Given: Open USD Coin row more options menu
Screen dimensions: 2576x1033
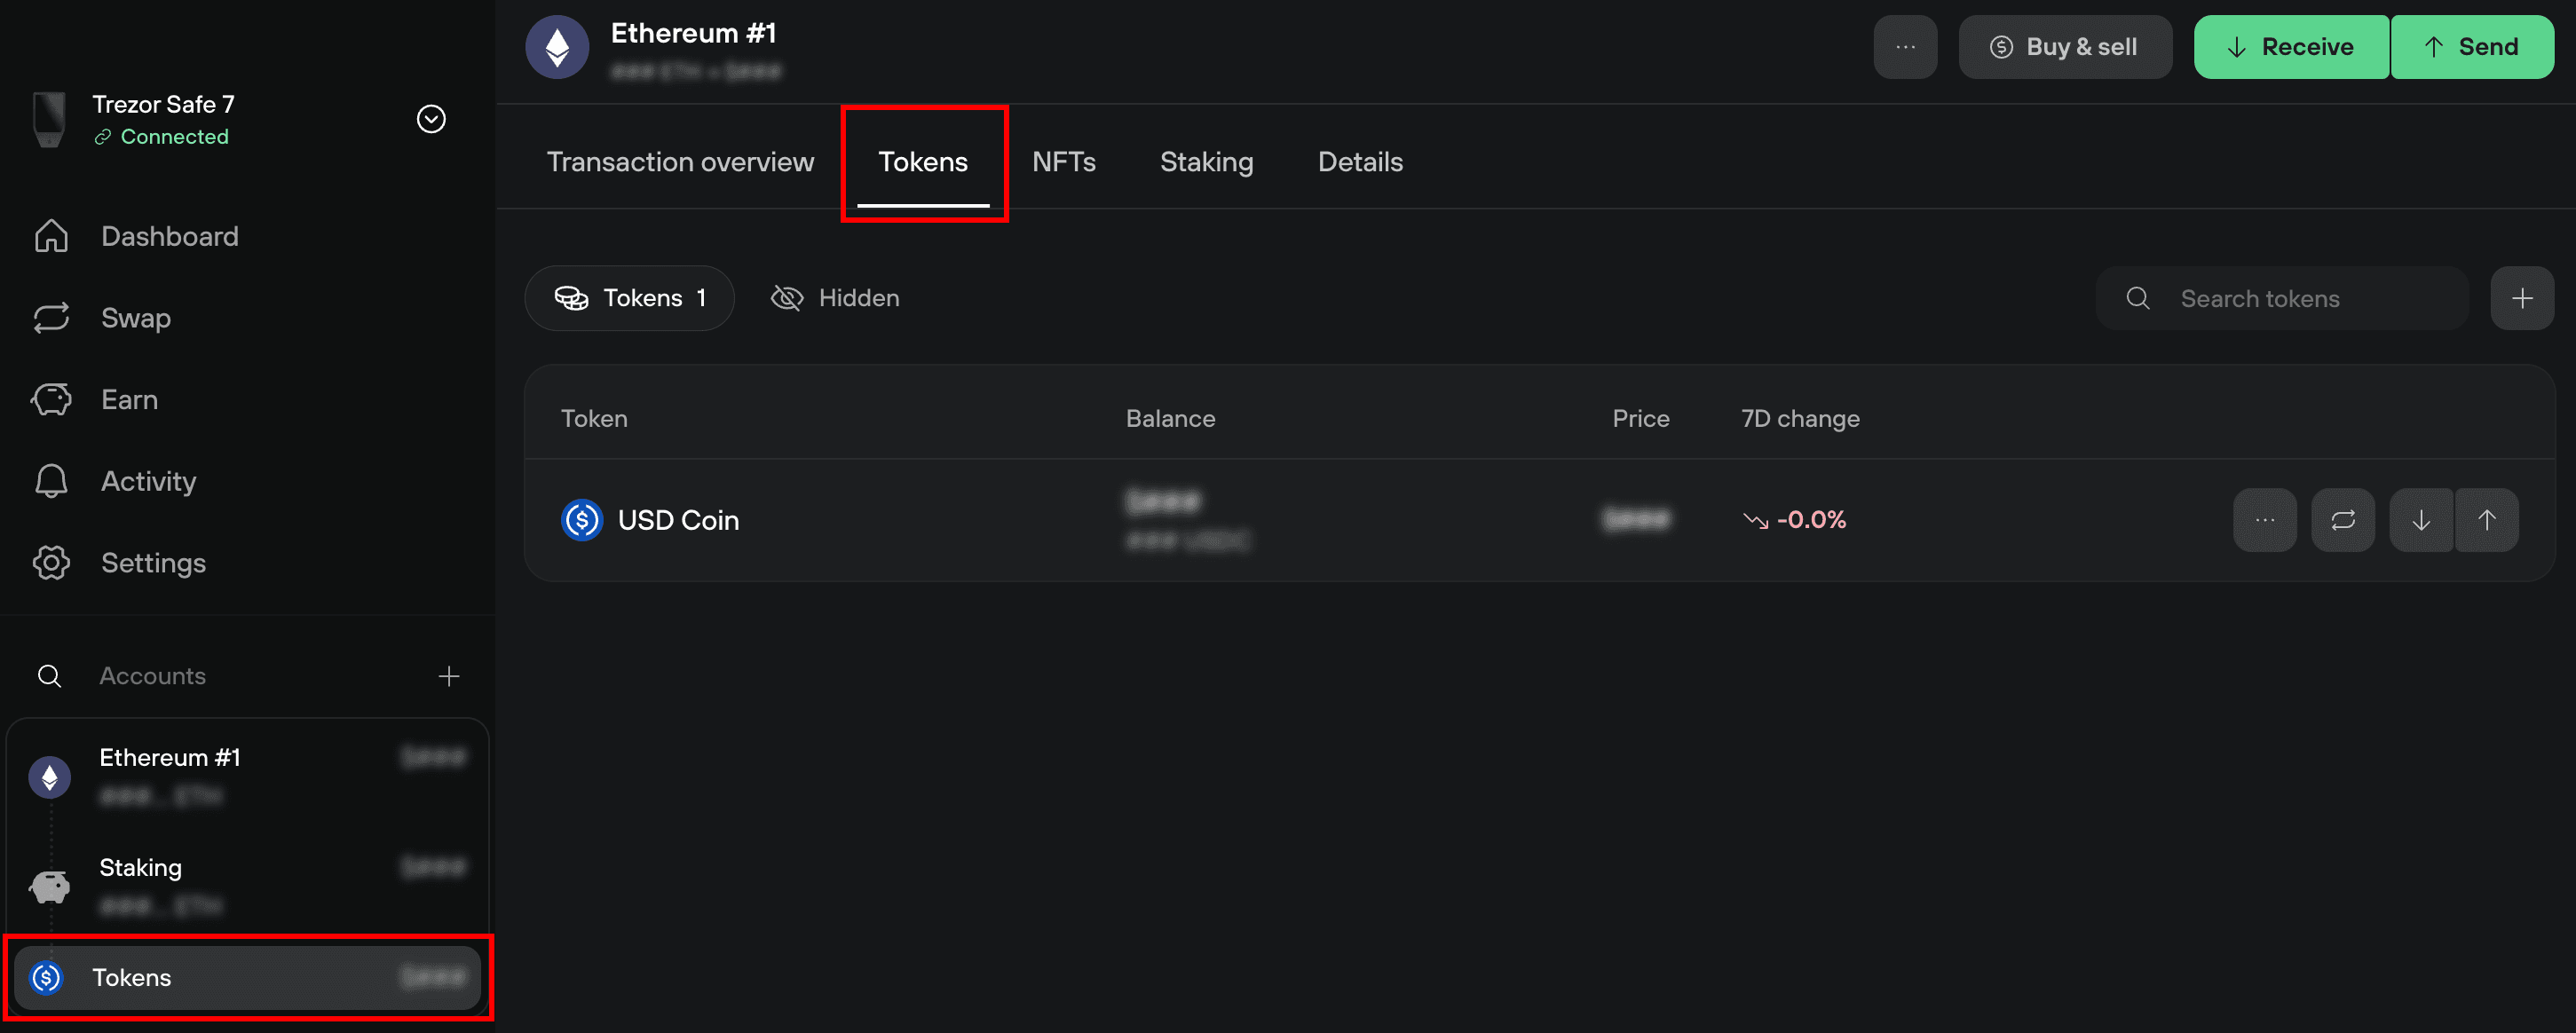Looking at the screenshot, I should coord(2265,520).
